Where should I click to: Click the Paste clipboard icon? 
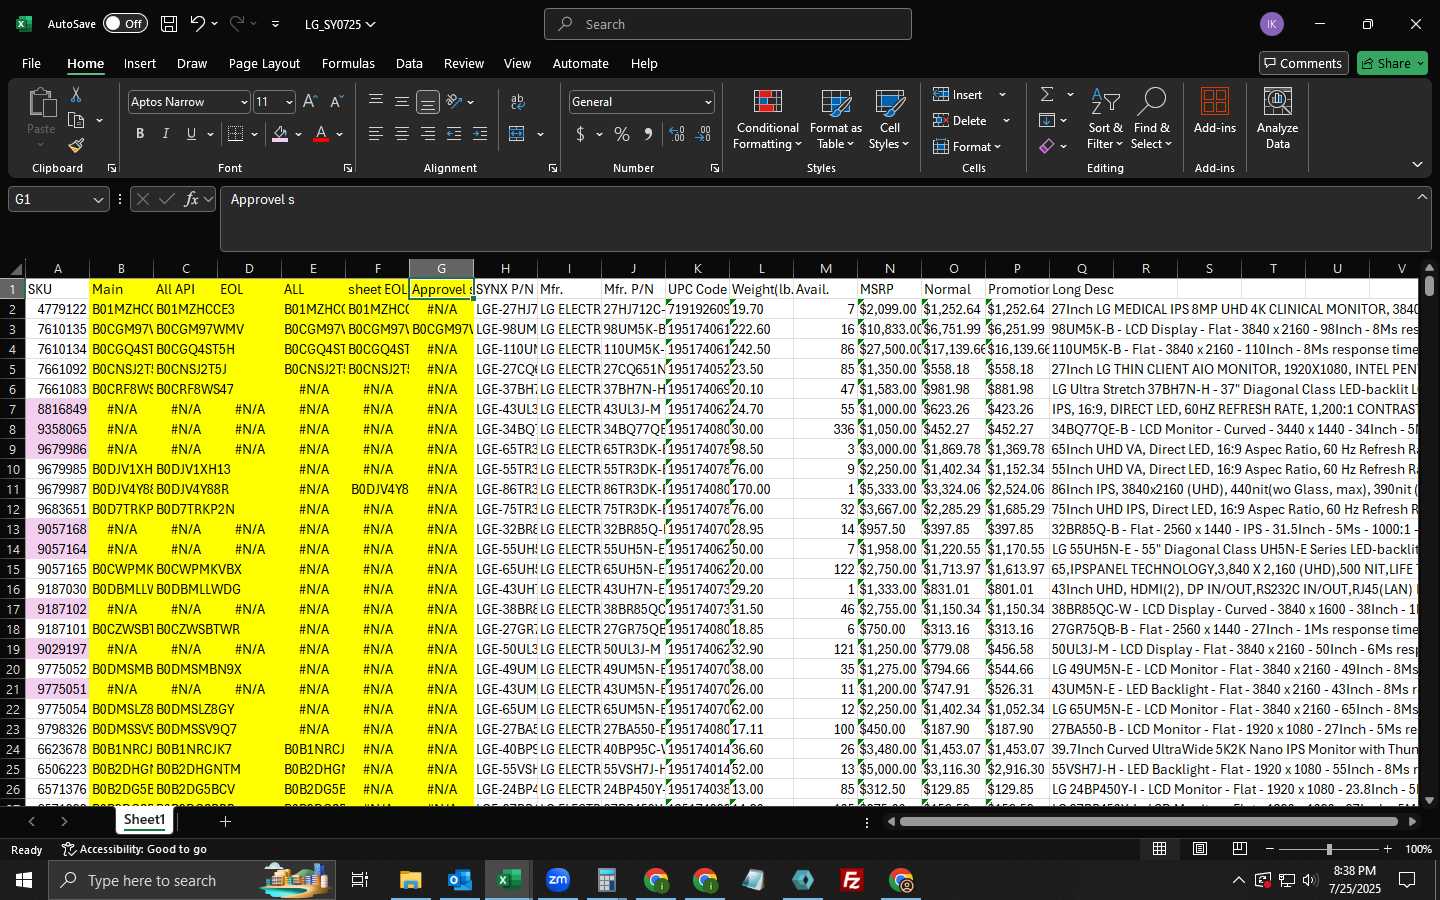(x=41, y=102)
